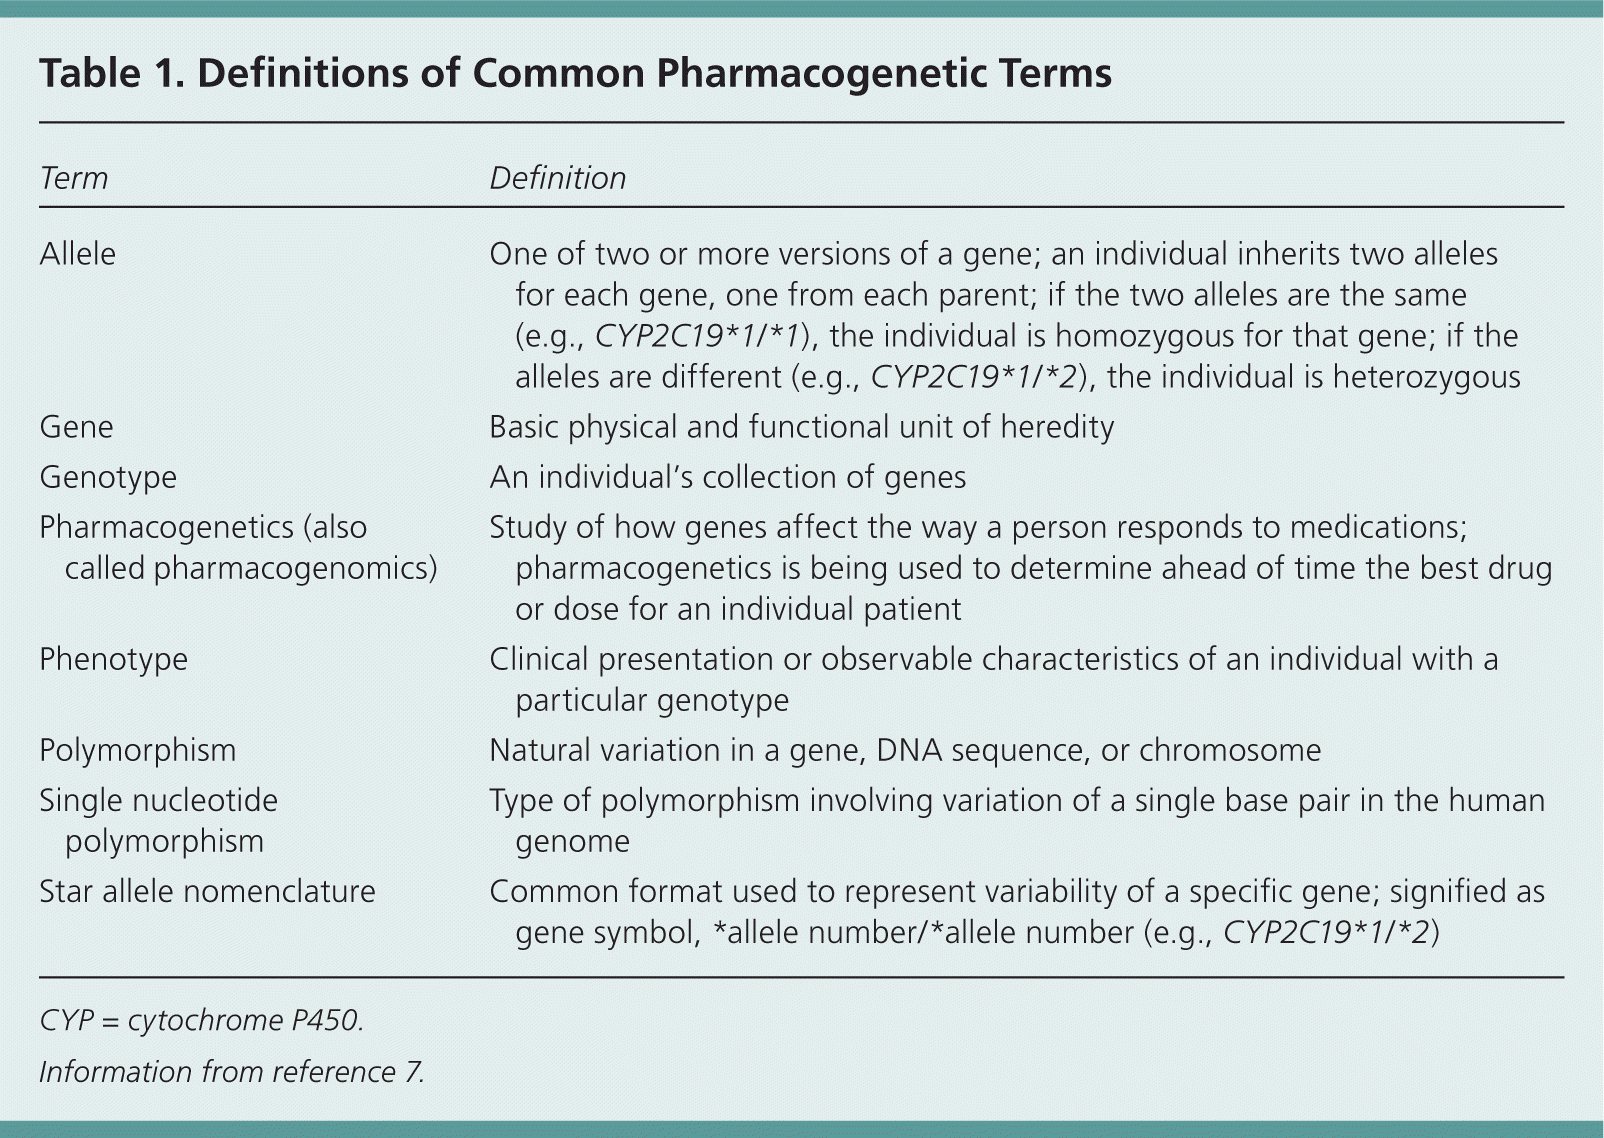This screenshot has height=1138, width=1604.
Task: Select the "Gene" term cell
Action: point(76,427)
